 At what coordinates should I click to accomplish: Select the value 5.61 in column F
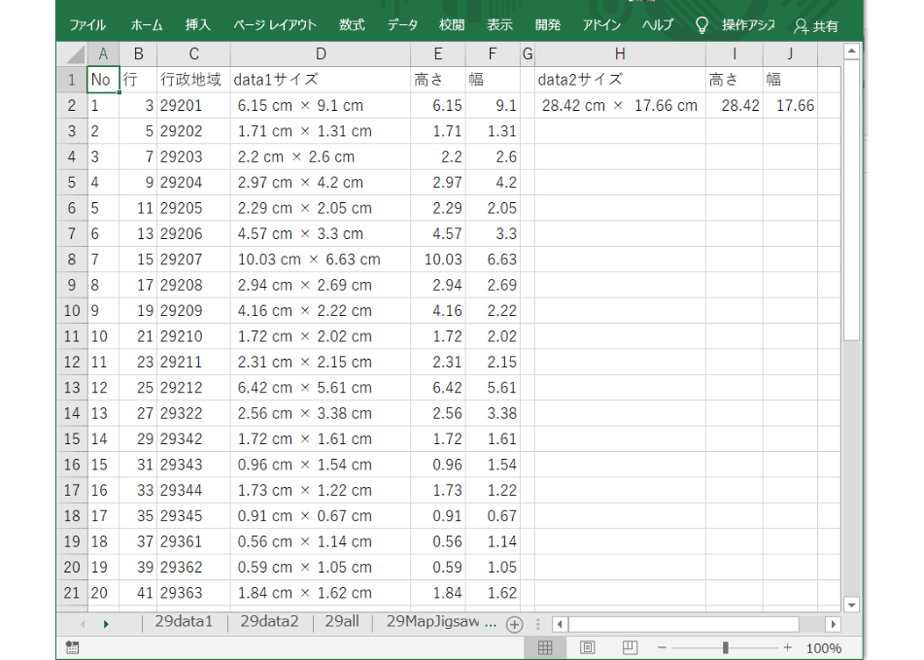[x=493, y=388]
